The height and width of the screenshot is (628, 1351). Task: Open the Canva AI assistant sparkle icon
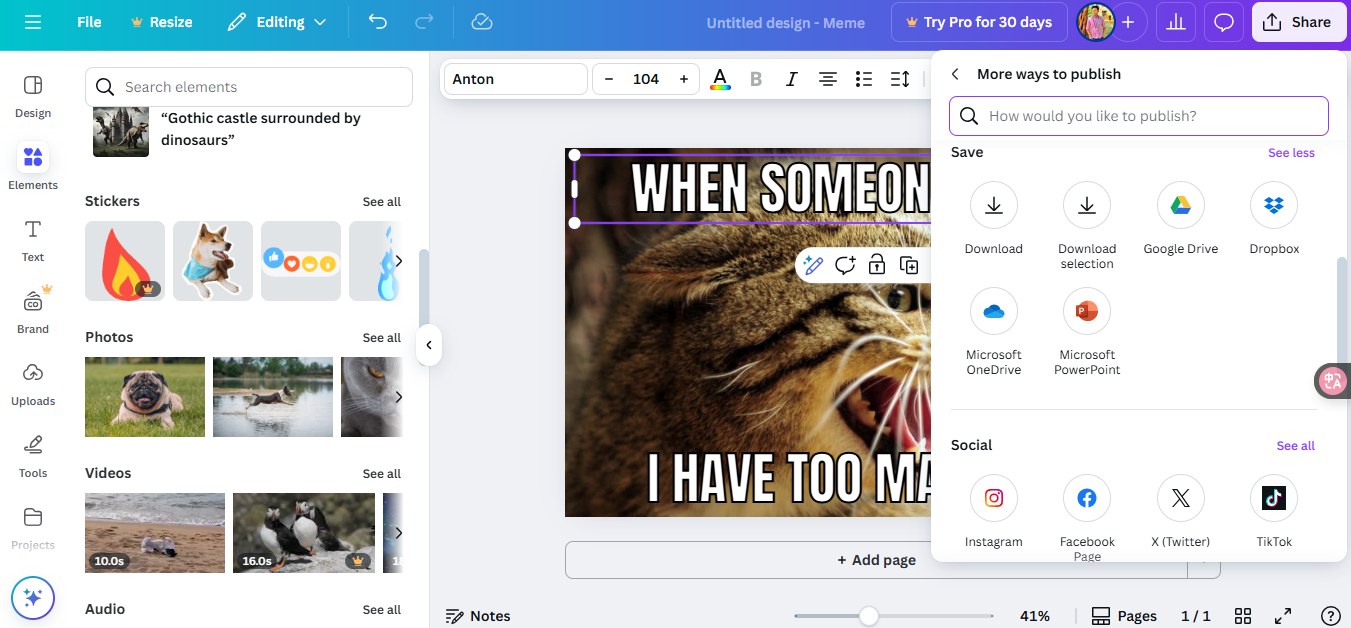(x=32, y=597)
